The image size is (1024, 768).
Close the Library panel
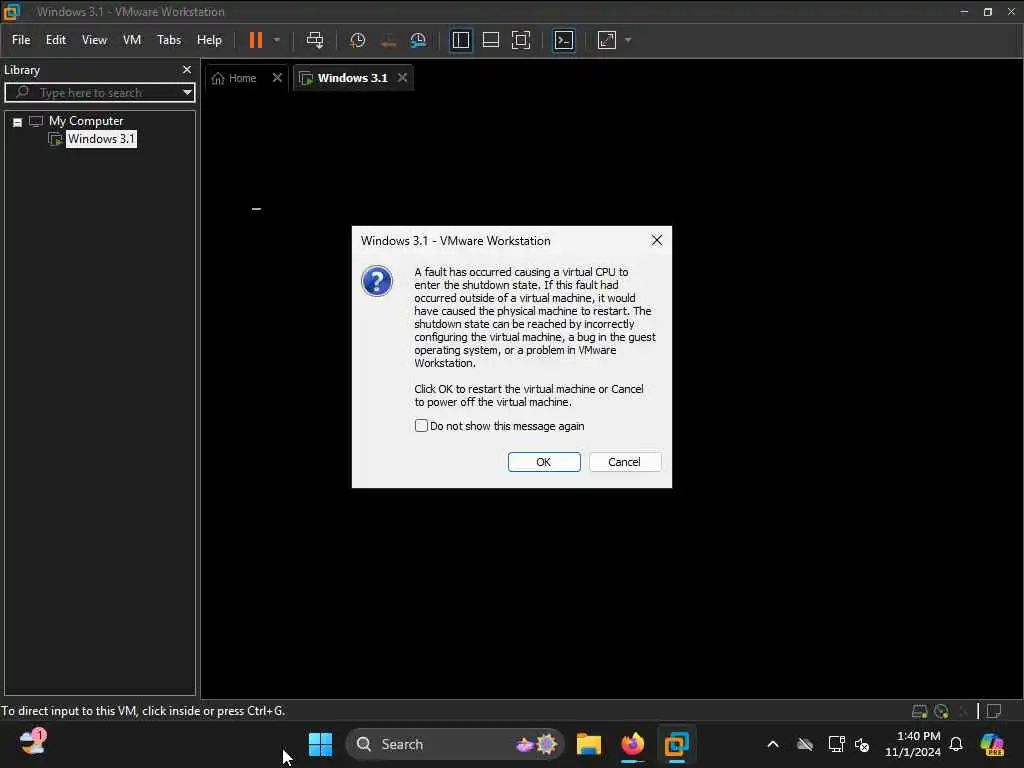(x=187, y=69)
